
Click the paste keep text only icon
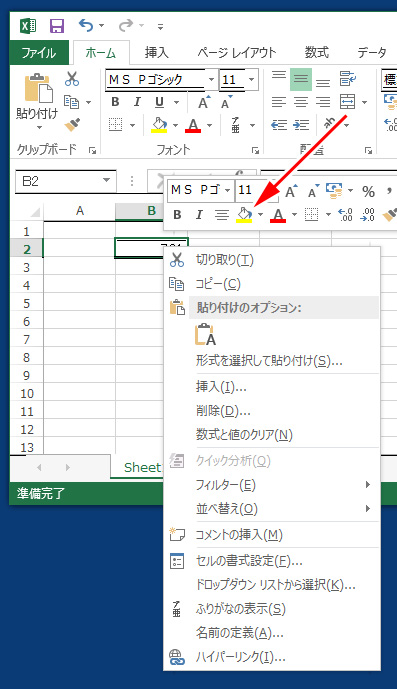click(x=205, y=334)
